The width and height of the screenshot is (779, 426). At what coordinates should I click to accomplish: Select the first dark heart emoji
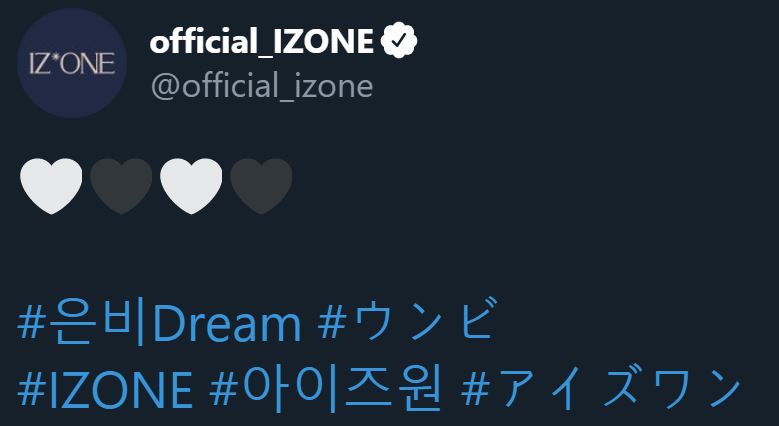(x=121, y=187)
